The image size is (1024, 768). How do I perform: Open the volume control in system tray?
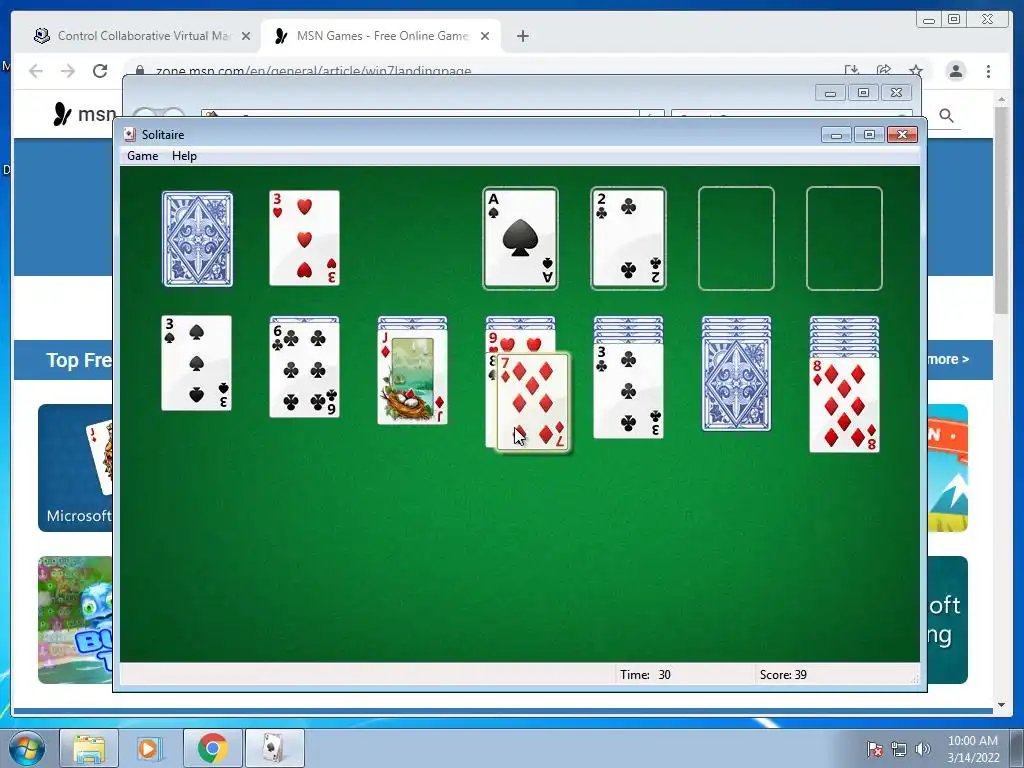[x=923, y=749]
